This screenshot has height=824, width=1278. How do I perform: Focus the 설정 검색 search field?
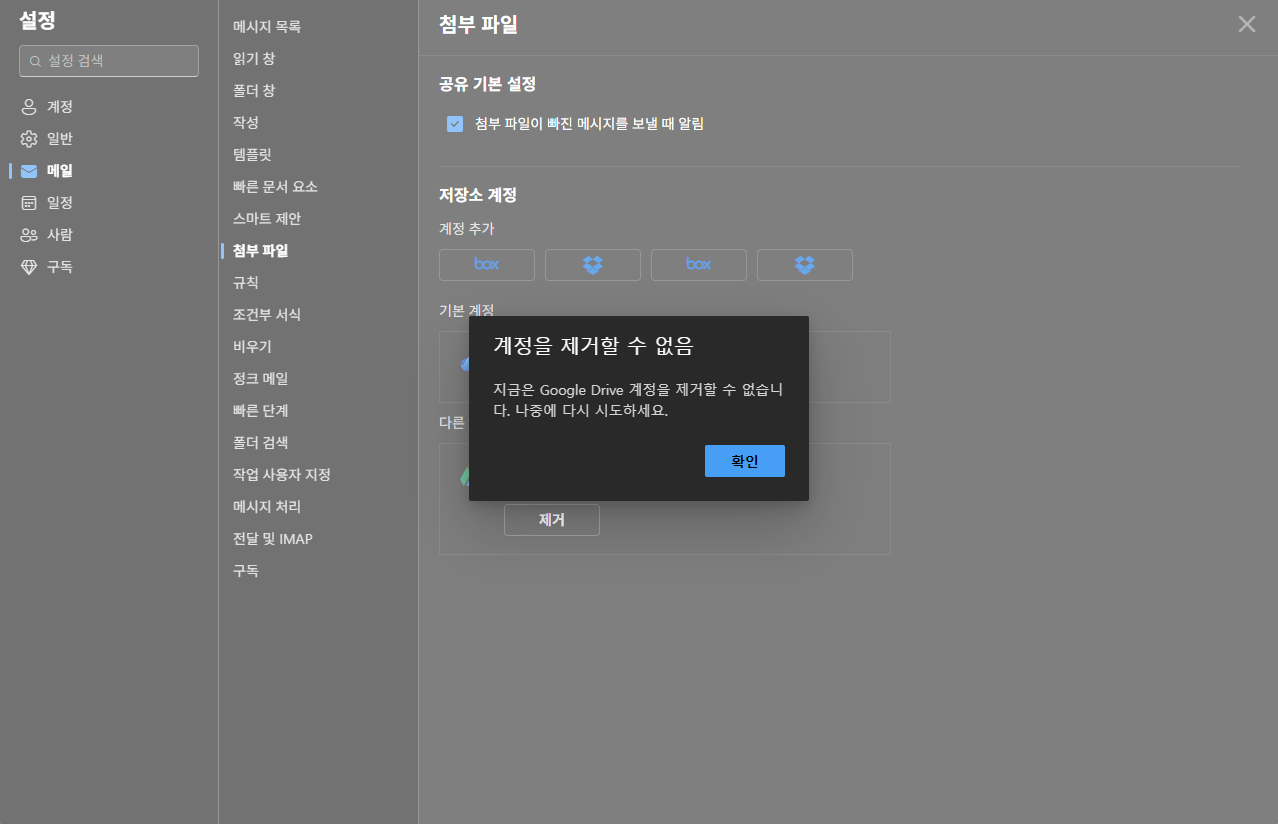pos(109,61)
